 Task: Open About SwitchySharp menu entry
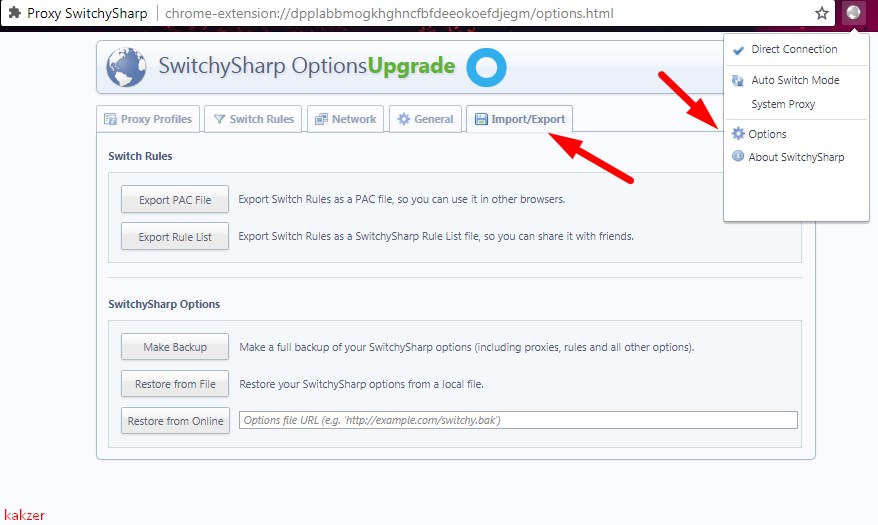click(796, 157)
